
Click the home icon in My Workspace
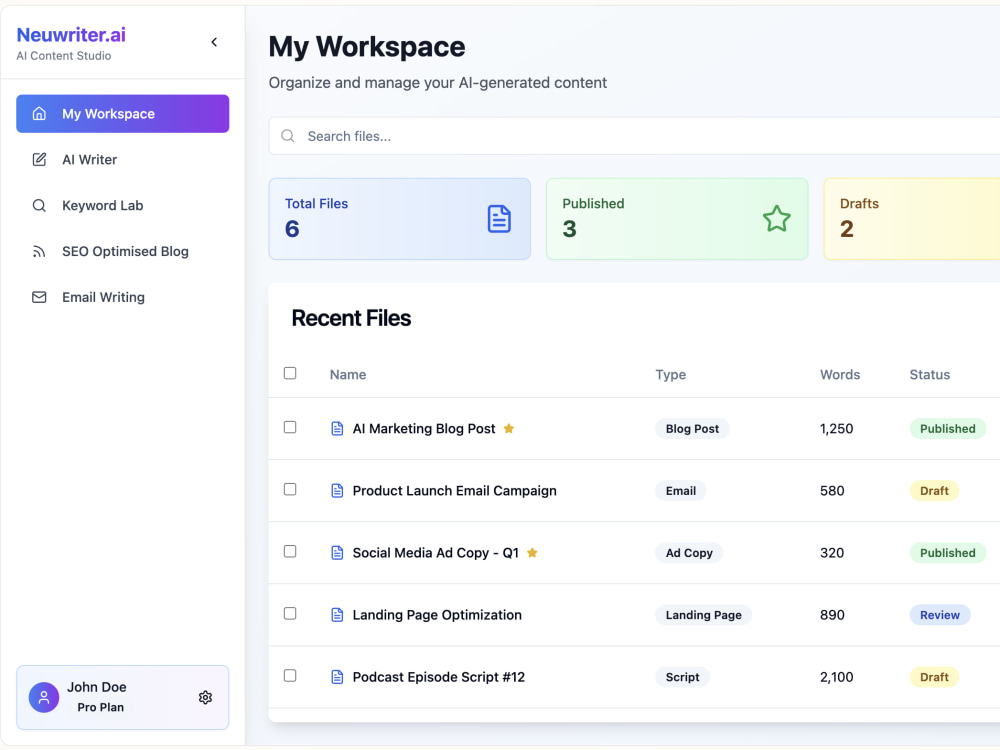click(x=39, y=114)
